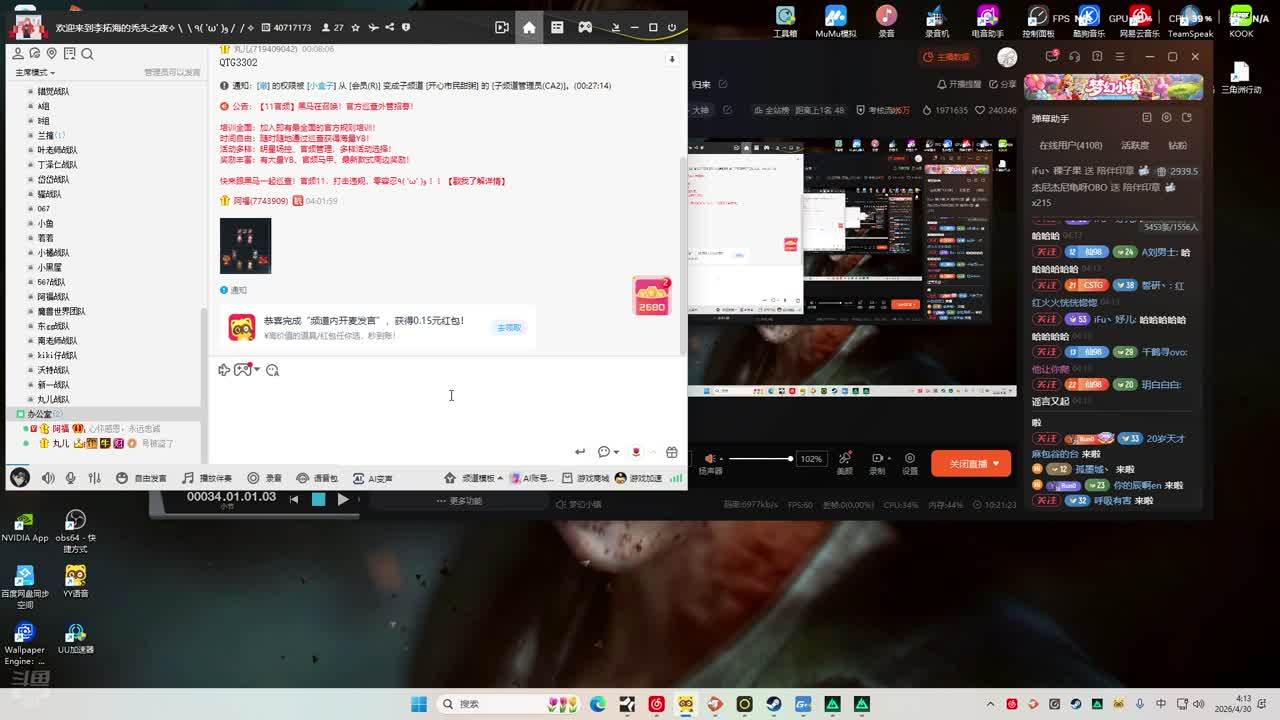Open the Wallpaper Engine desktop icon
This screenshot has width=1280, height=720.
[x=25, y=645]
